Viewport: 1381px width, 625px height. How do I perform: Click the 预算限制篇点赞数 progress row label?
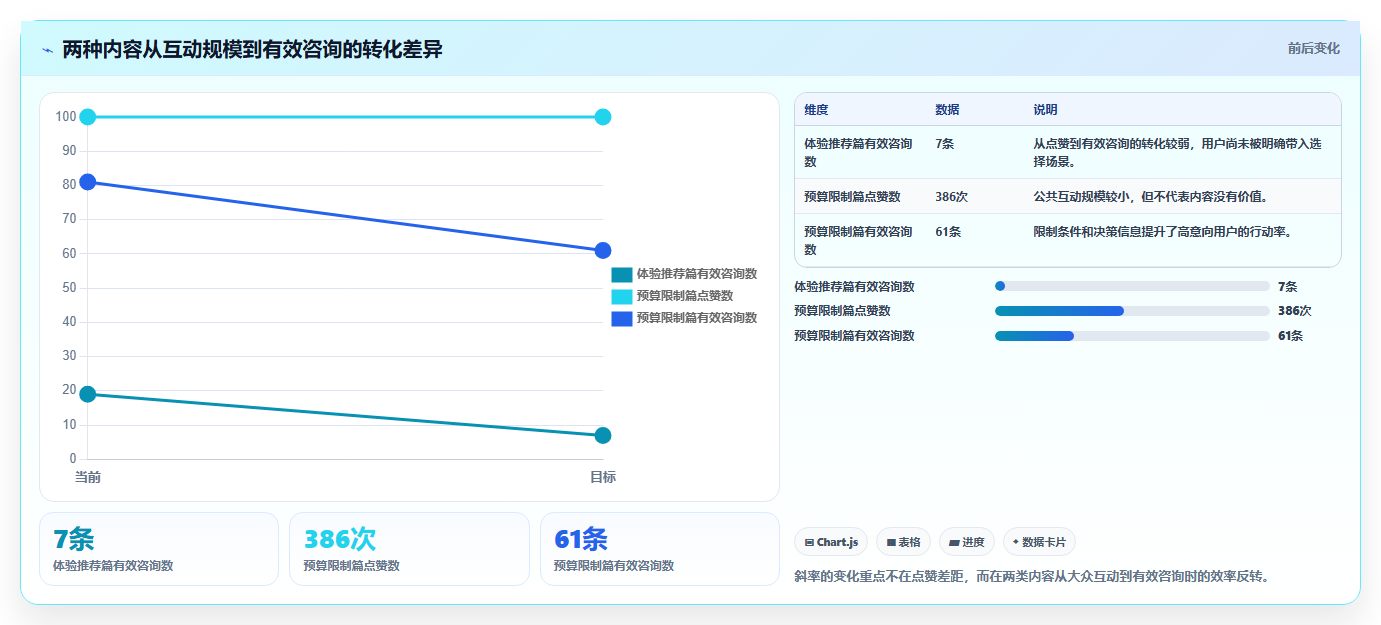(842, 311)
